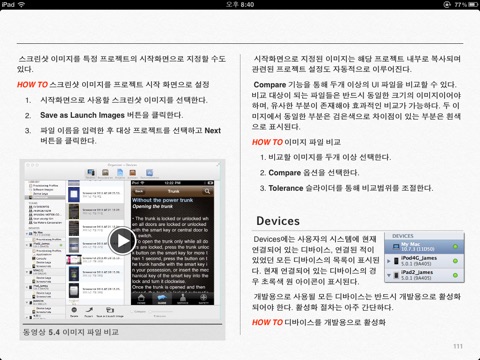Click the green status dot beside My Mac
Screen dimensions: 480x360
click(x=455, y=247)
